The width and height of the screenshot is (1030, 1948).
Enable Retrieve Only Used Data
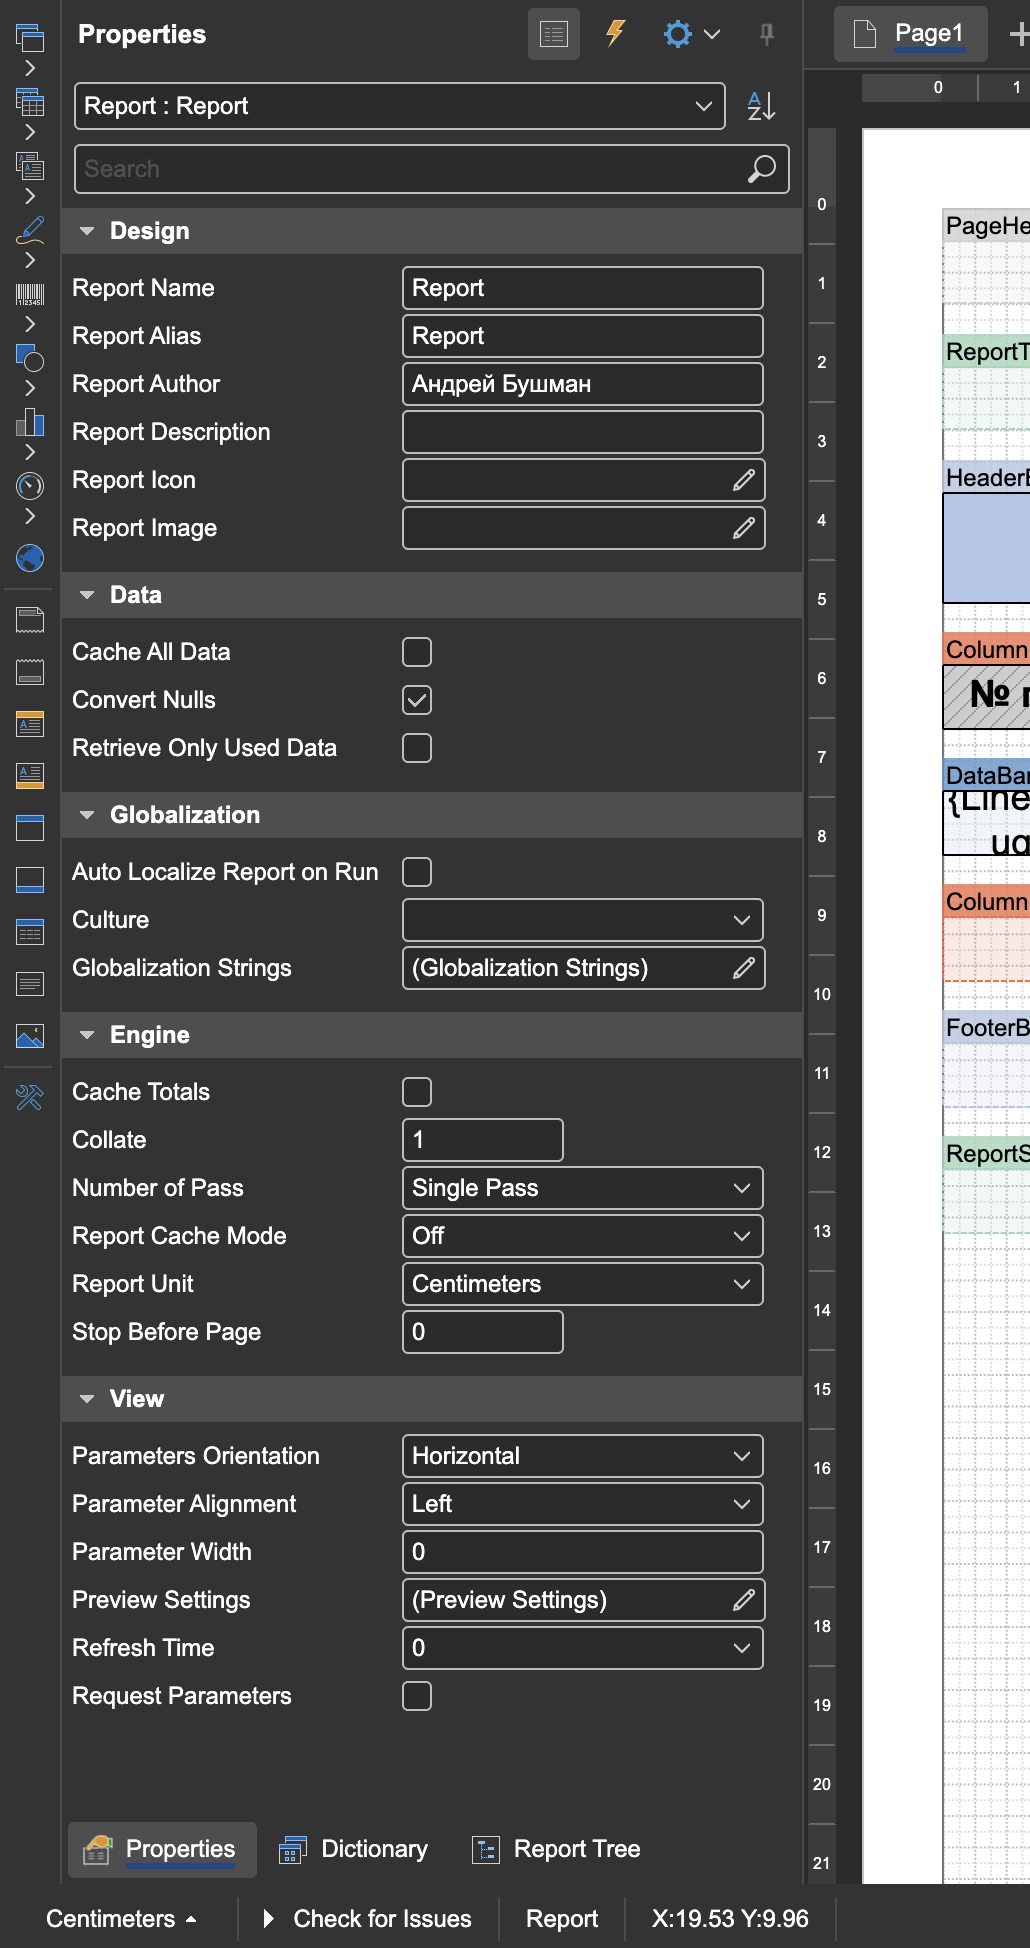coord(417,748)
